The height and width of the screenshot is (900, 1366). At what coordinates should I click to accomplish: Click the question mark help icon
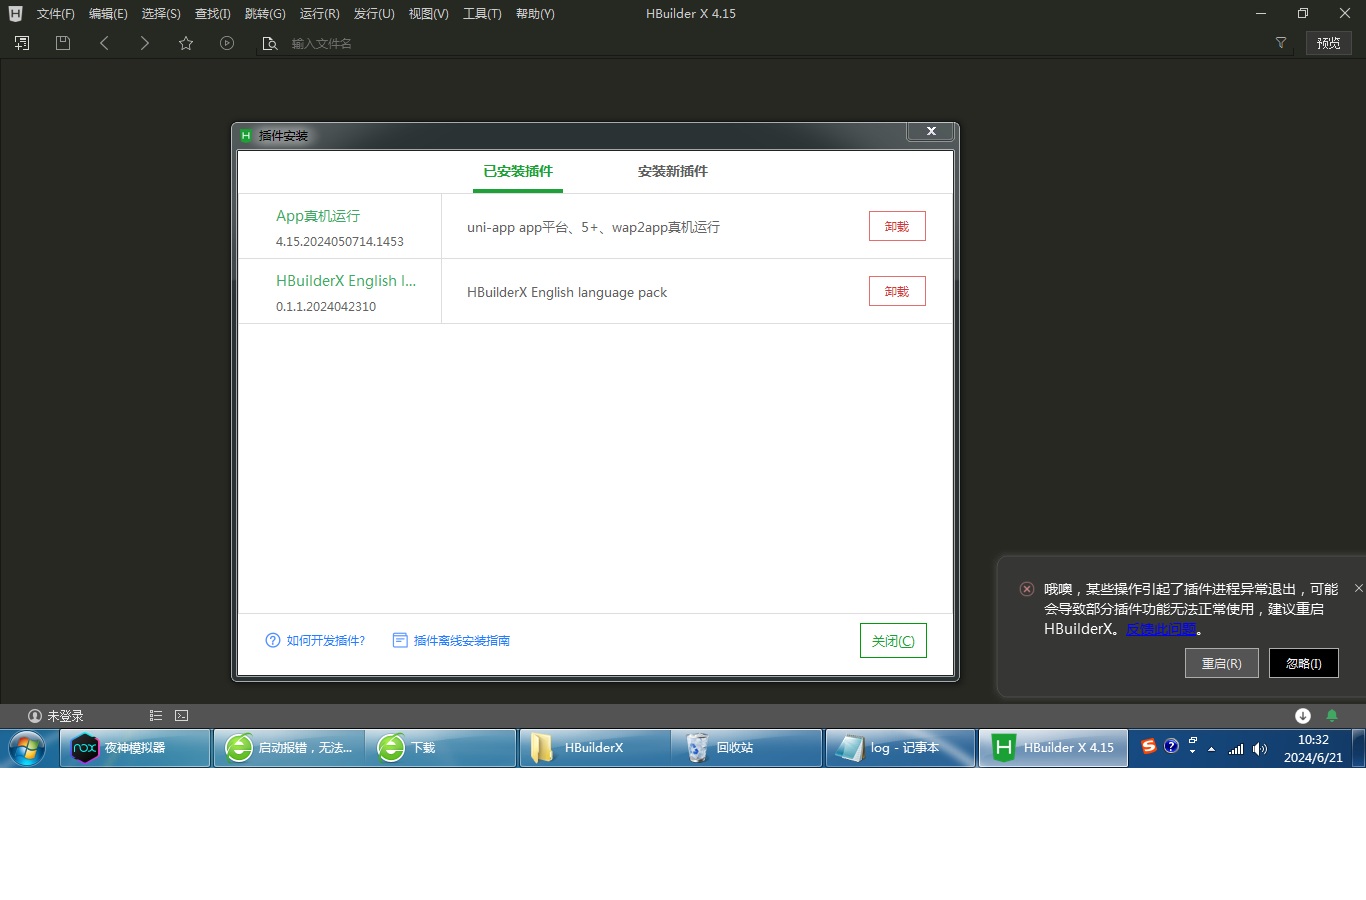click(273, 640)
